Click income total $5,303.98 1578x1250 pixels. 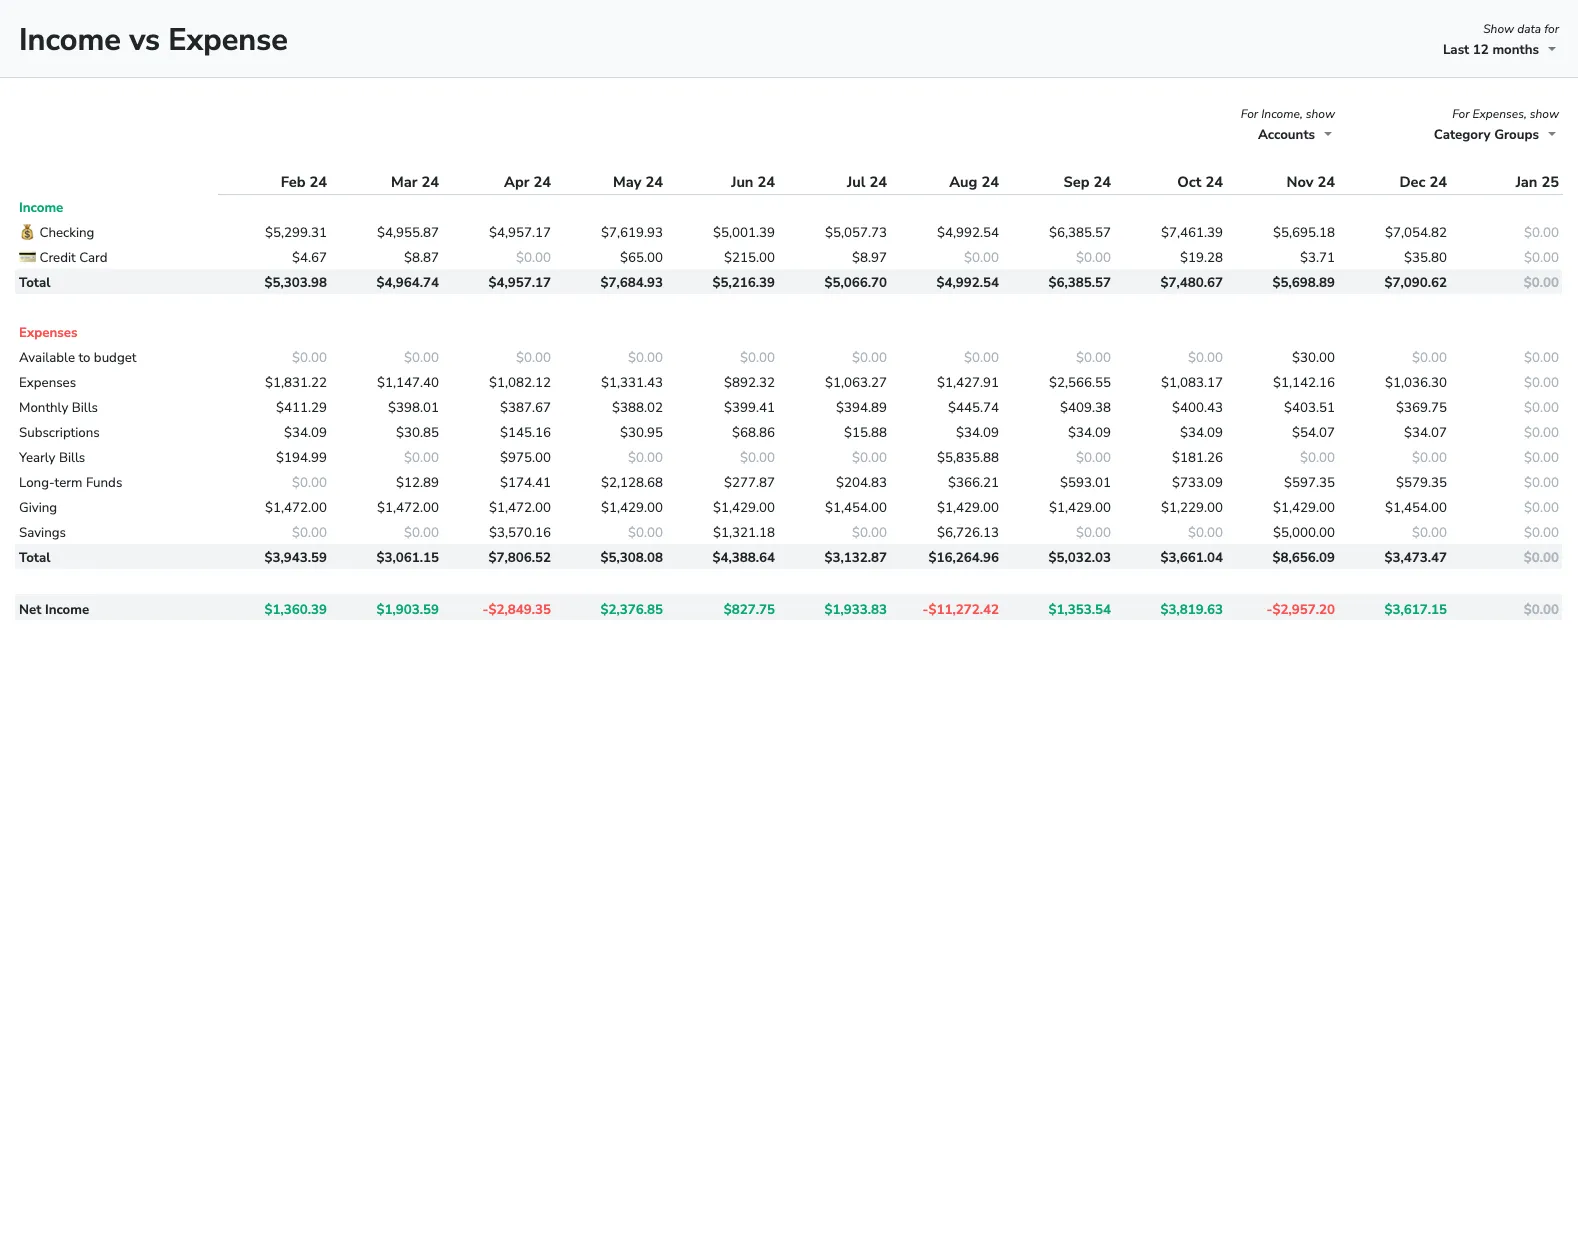296,283
